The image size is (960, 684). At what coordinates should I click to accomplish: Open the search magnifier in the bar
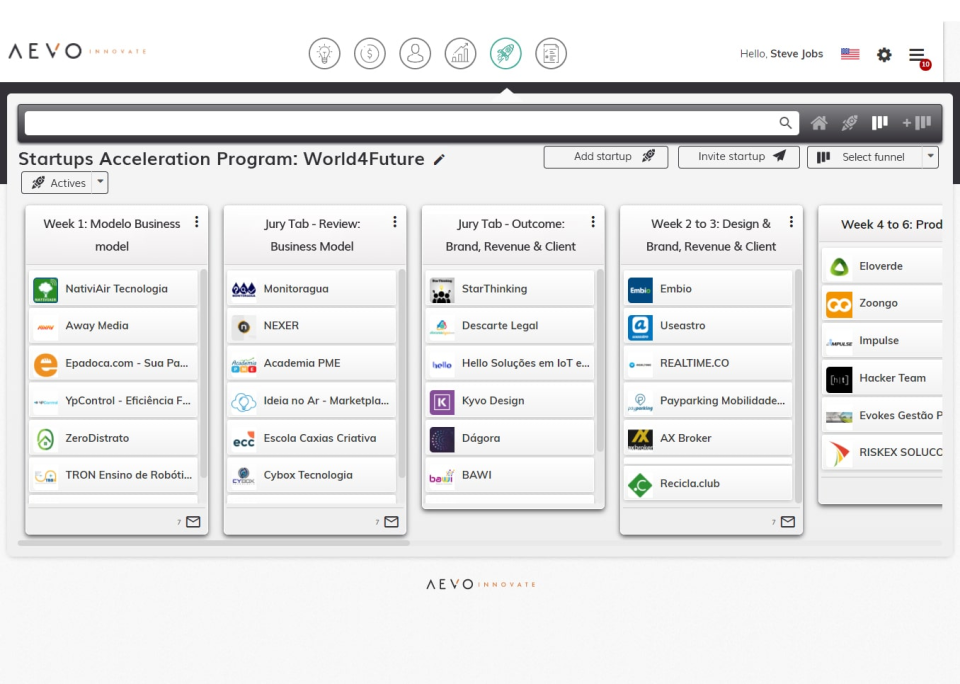pyautogui.click(x=786, y=122)
